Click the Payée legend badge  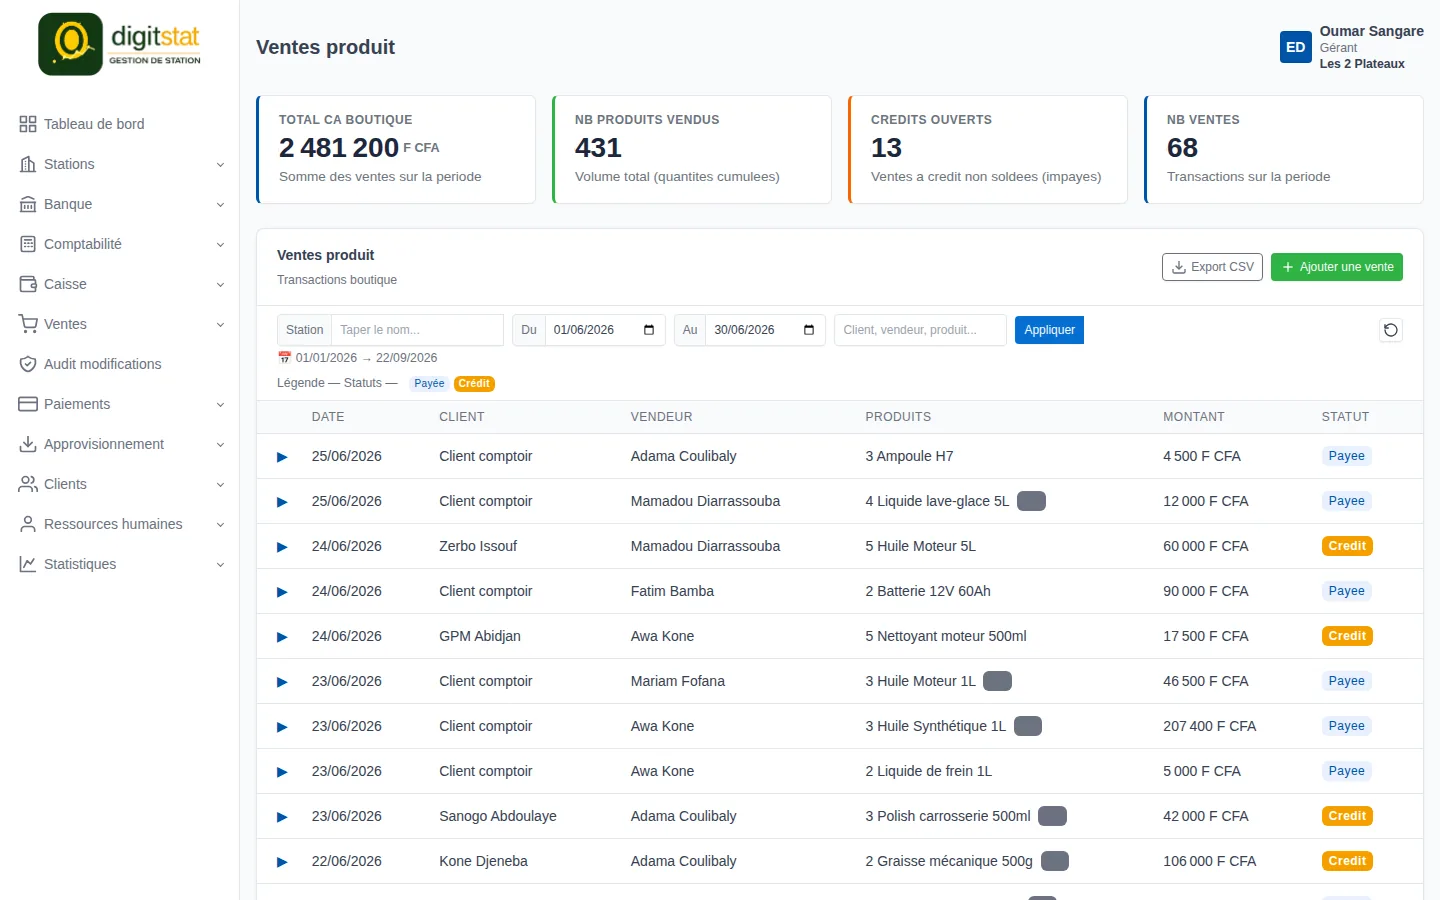click(x=429, y=384)
